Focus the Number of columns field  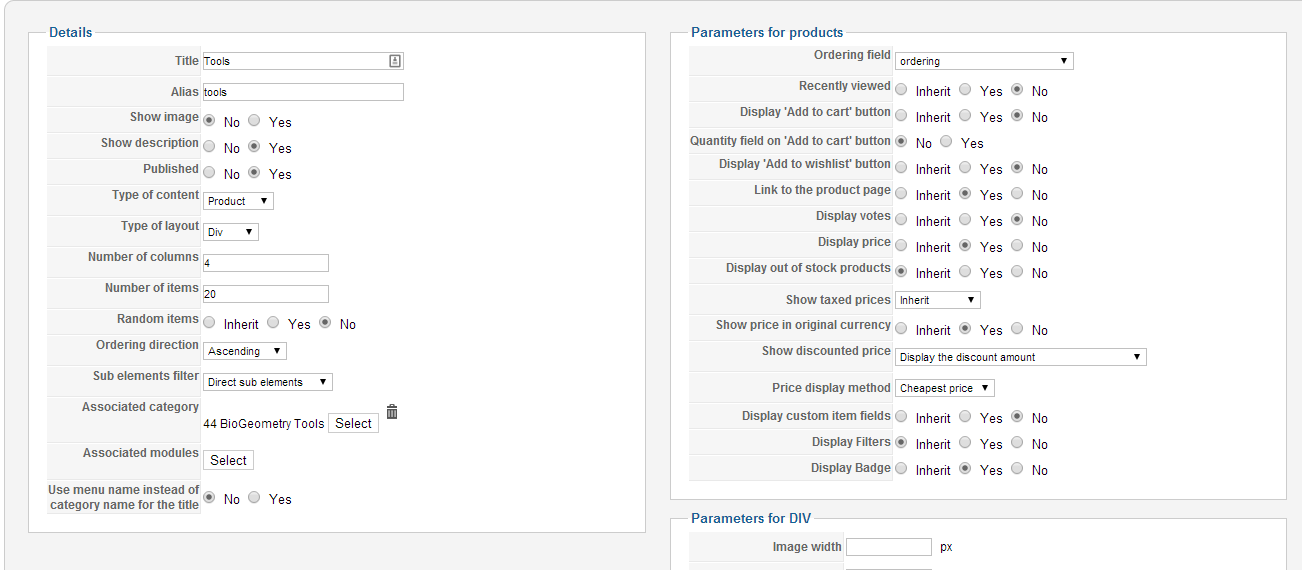coord(265,263)
